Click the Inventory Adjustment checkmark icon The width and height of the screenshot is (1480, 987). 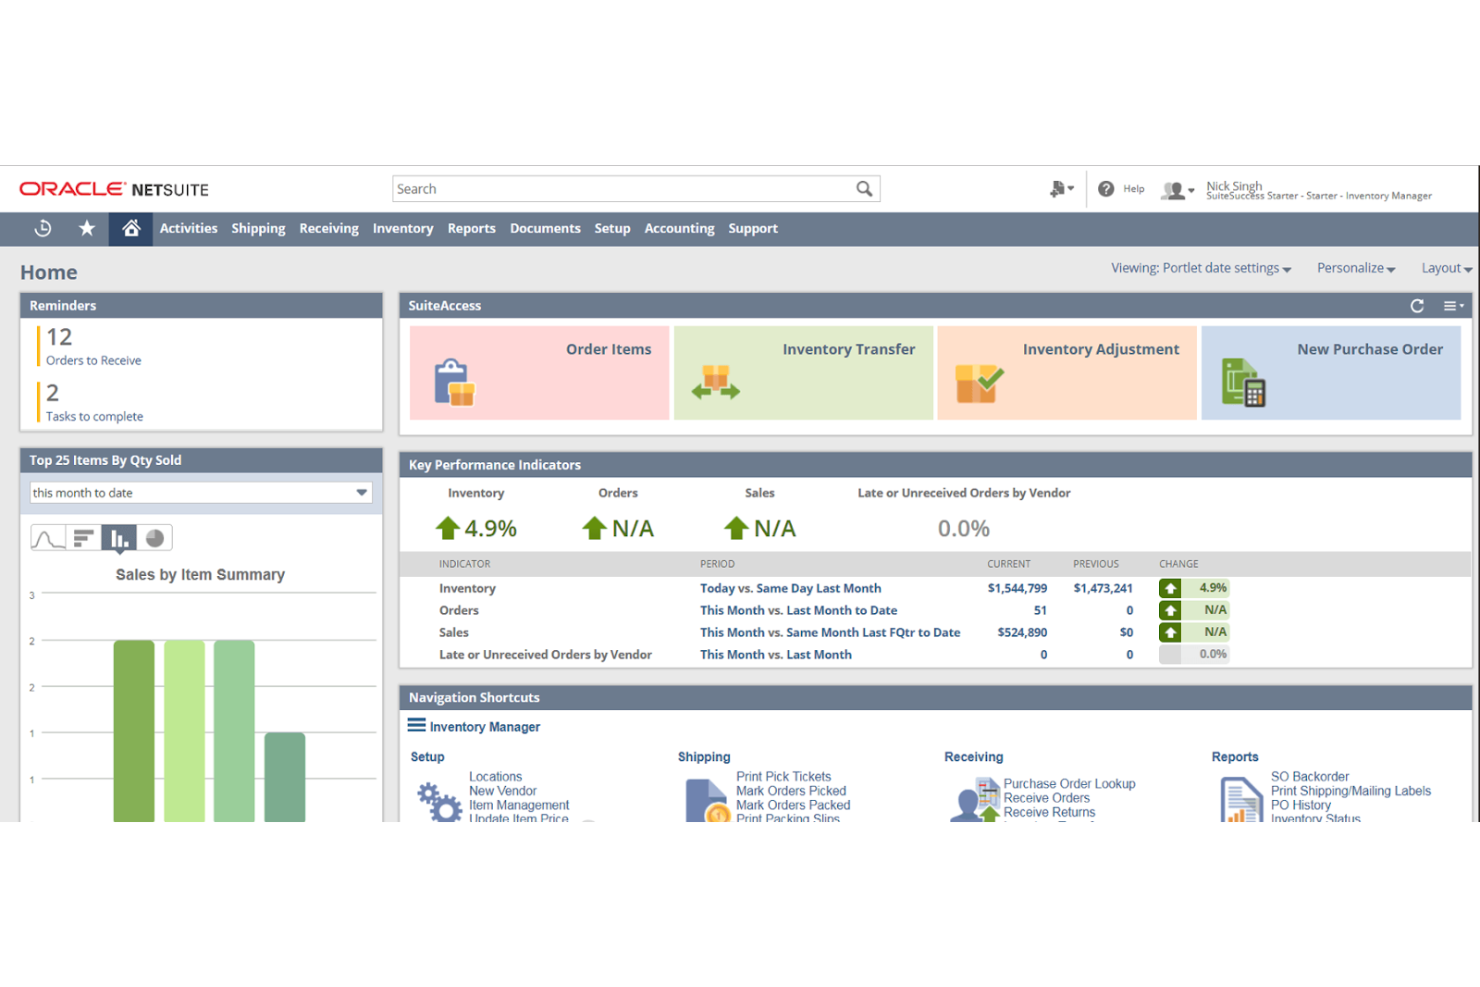979,383
